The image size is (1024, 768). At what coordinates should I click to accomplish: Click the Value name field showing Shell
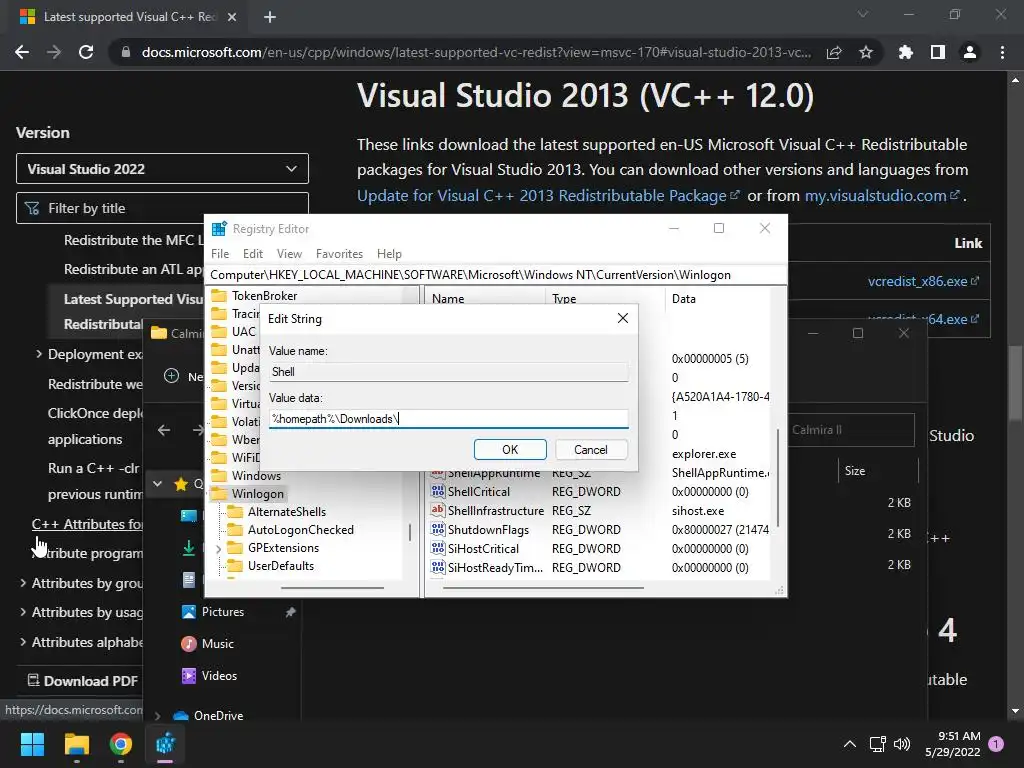pos(449,372)
